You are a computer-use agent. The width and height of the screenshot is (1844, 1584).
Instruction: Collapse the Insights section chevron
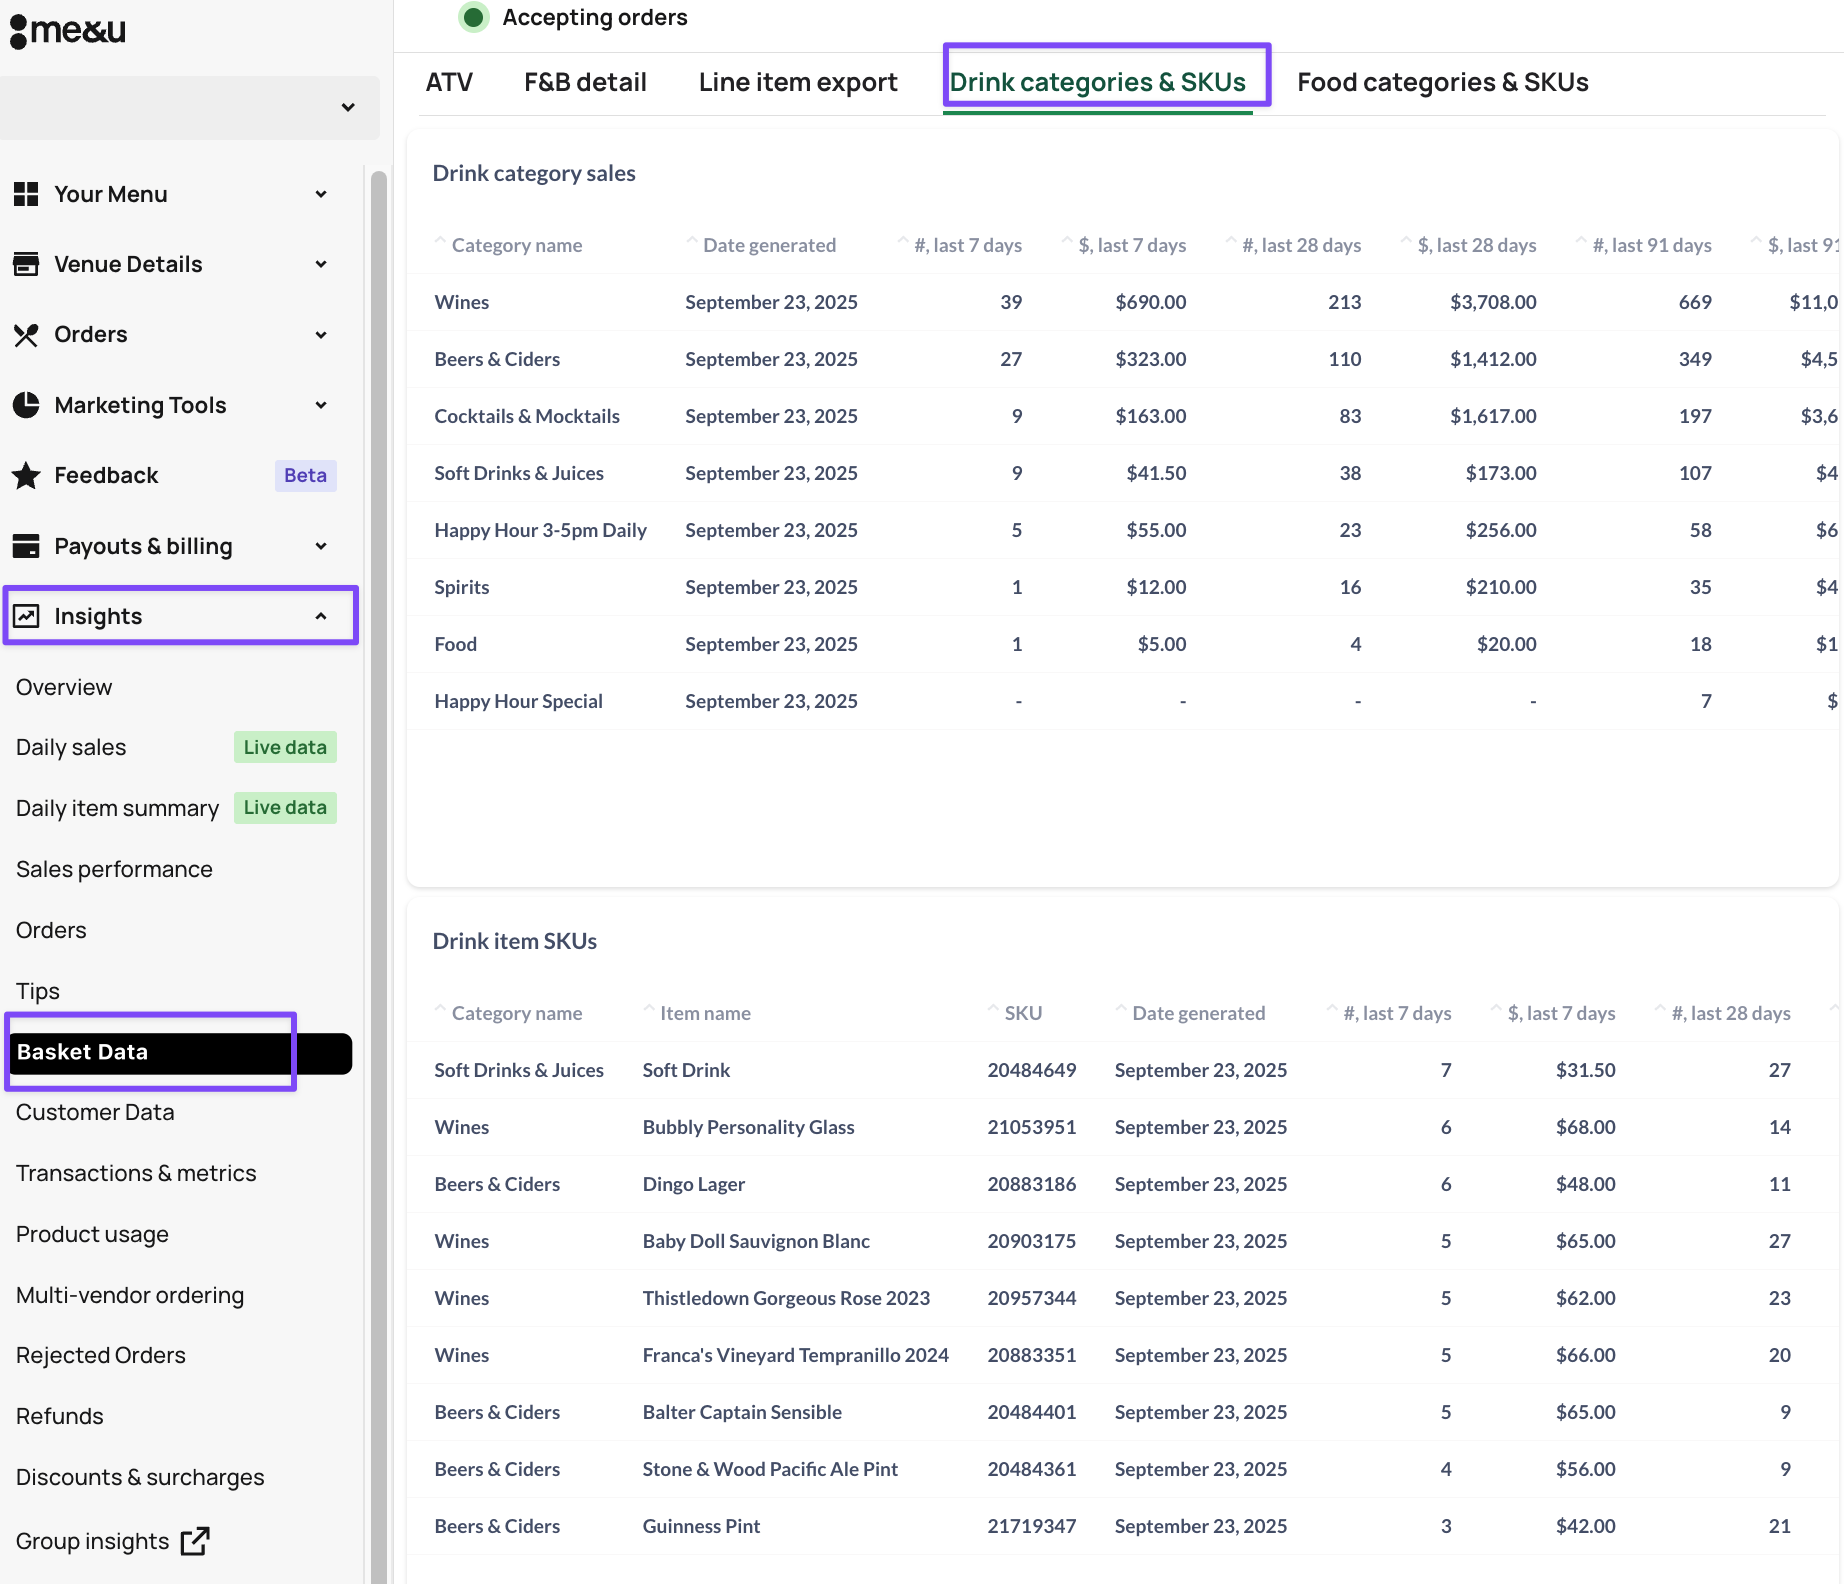[x=321, y=616]
